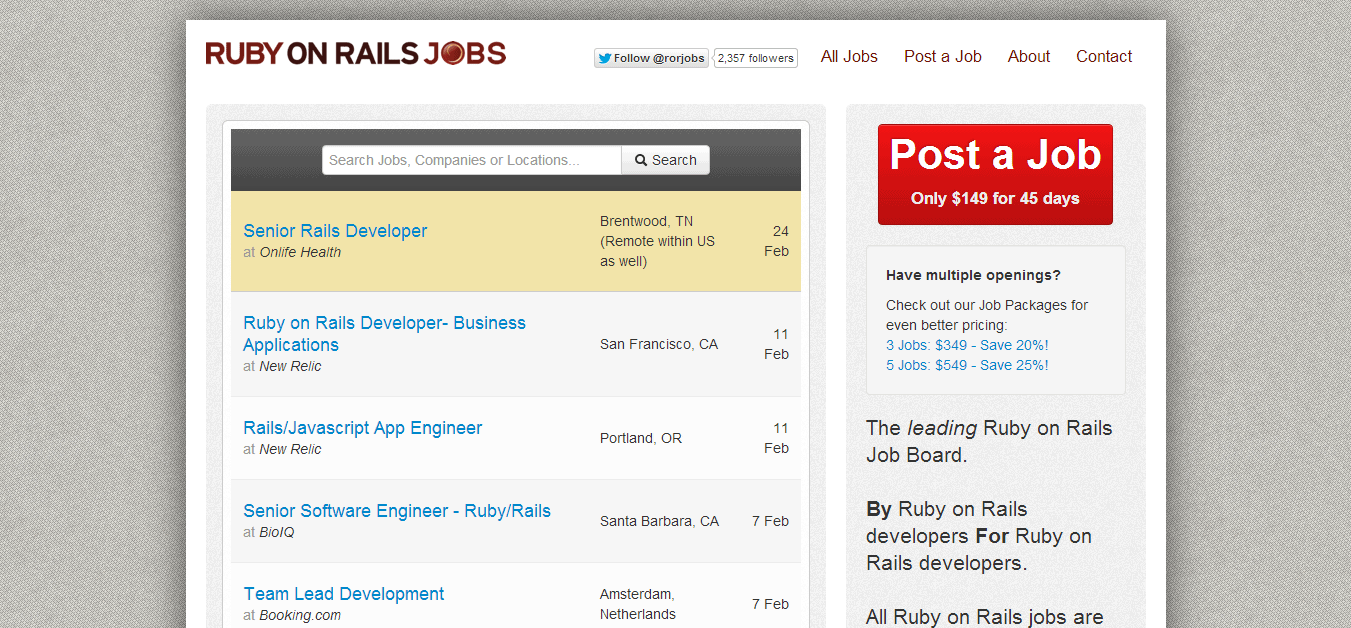Click the Have multiple openings? heading
Viewport: 1351px width, 628px height.
click(973, 275)
